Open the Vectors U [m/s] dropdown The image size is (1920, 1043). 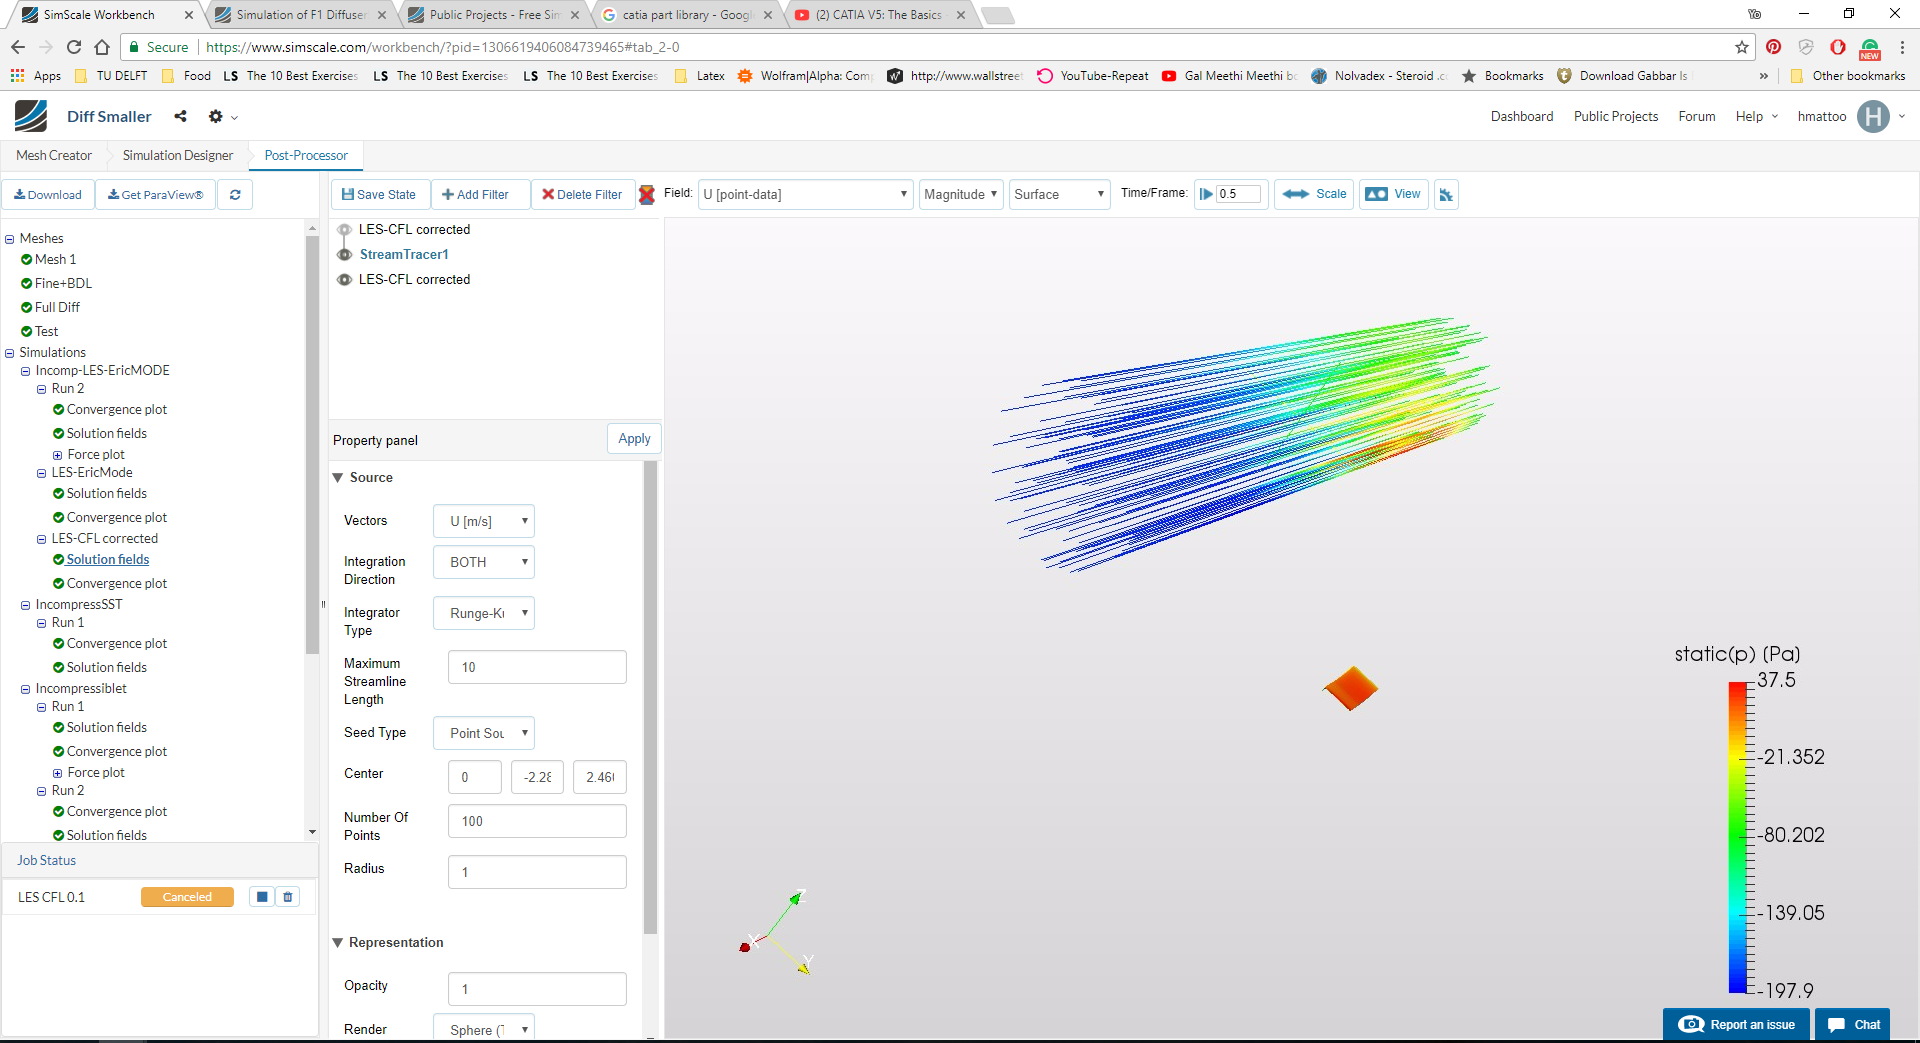pyautogui.click(x=484, y=521)
